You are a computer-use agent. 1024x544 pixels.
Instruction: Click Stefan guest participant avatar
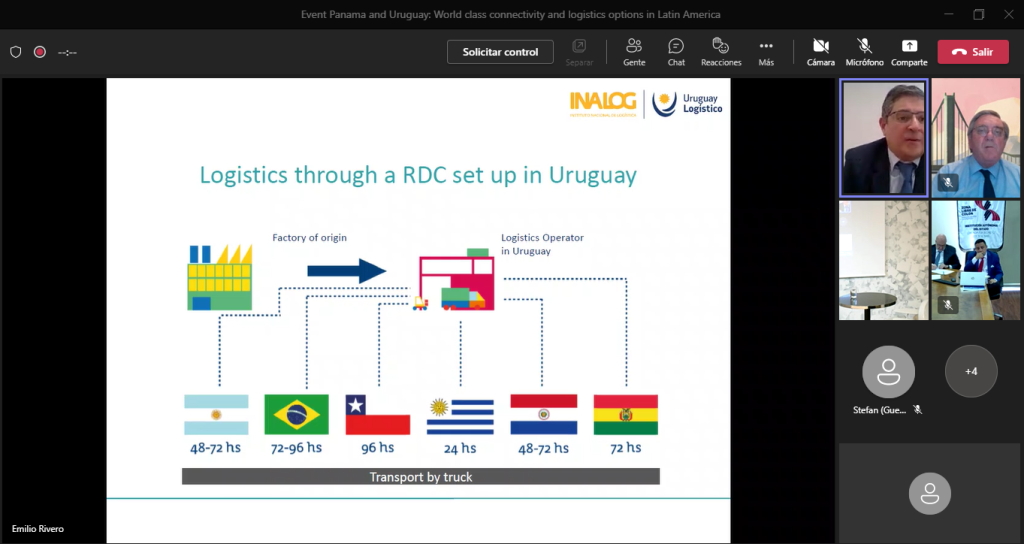pos(888,371)
